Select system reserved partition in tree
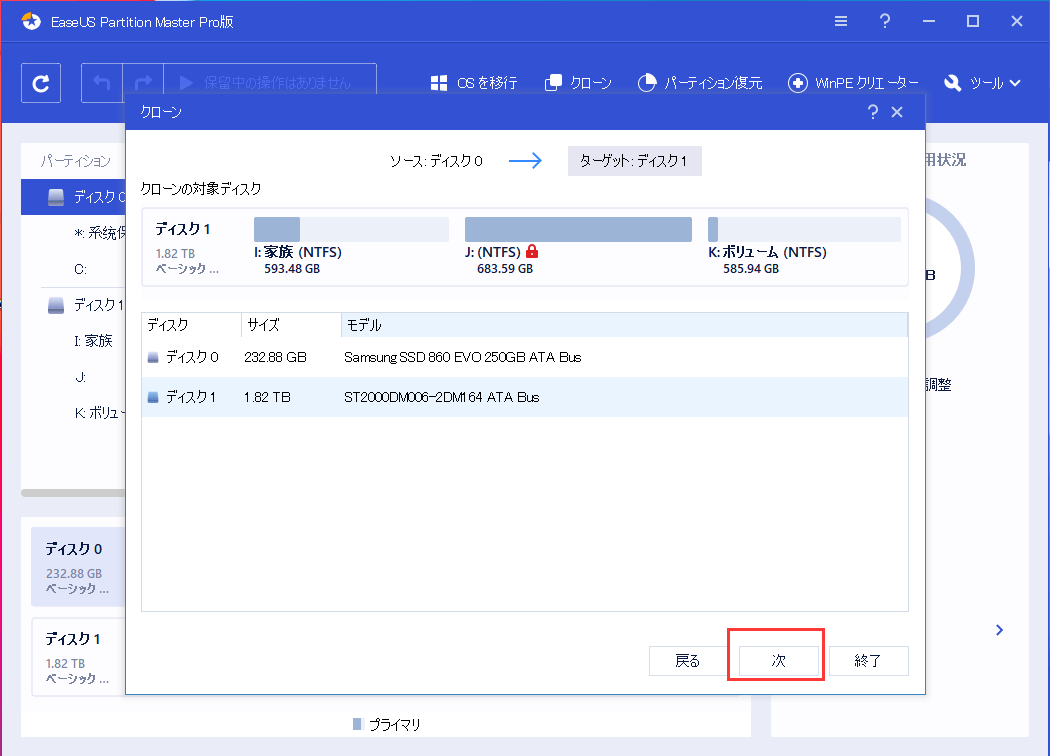The width and height of the screenshot is (1050, 756). 99,233
